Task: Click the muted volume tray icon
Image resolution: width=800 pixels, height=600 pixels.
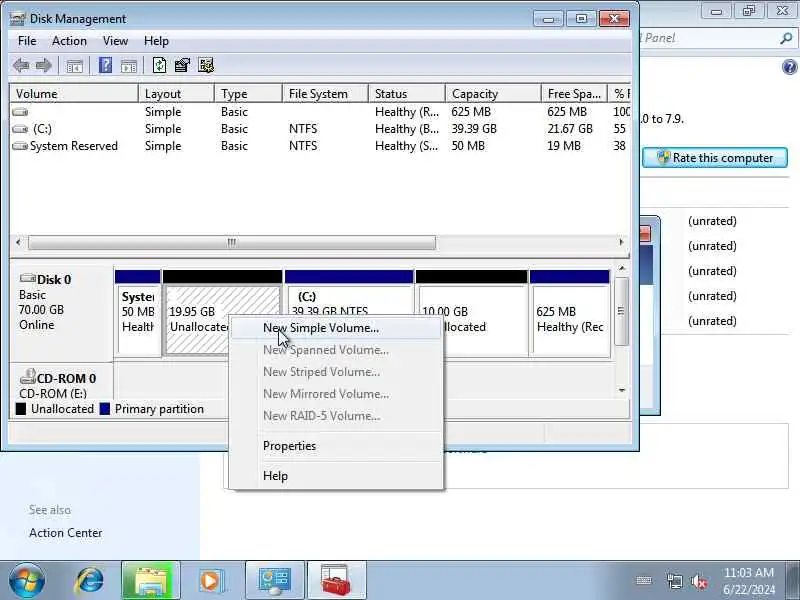Action: tap(698, 581)
